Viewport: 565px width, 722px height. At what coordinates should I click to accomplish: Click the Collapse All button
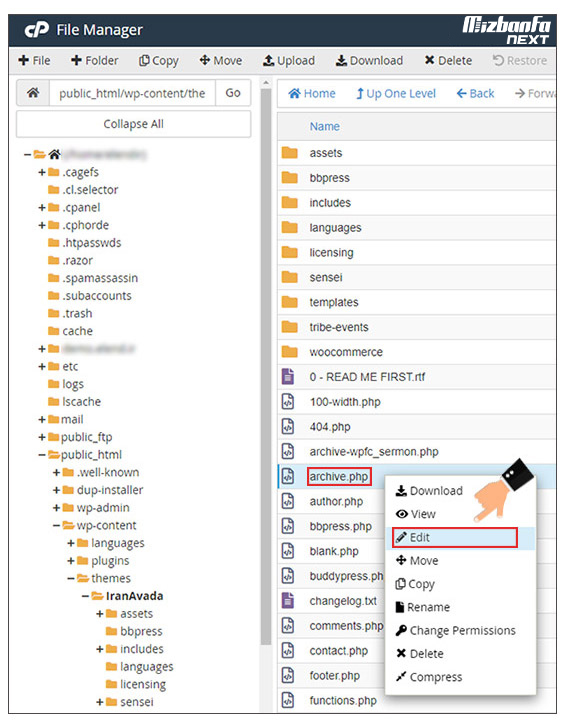tap(134, 124)
